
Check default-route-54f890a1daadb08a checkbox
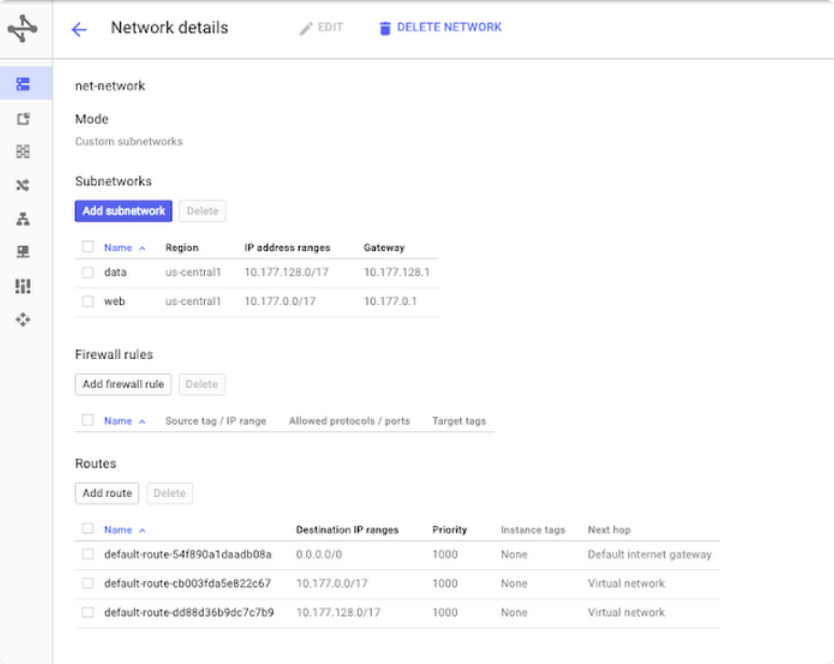(88, 554)
